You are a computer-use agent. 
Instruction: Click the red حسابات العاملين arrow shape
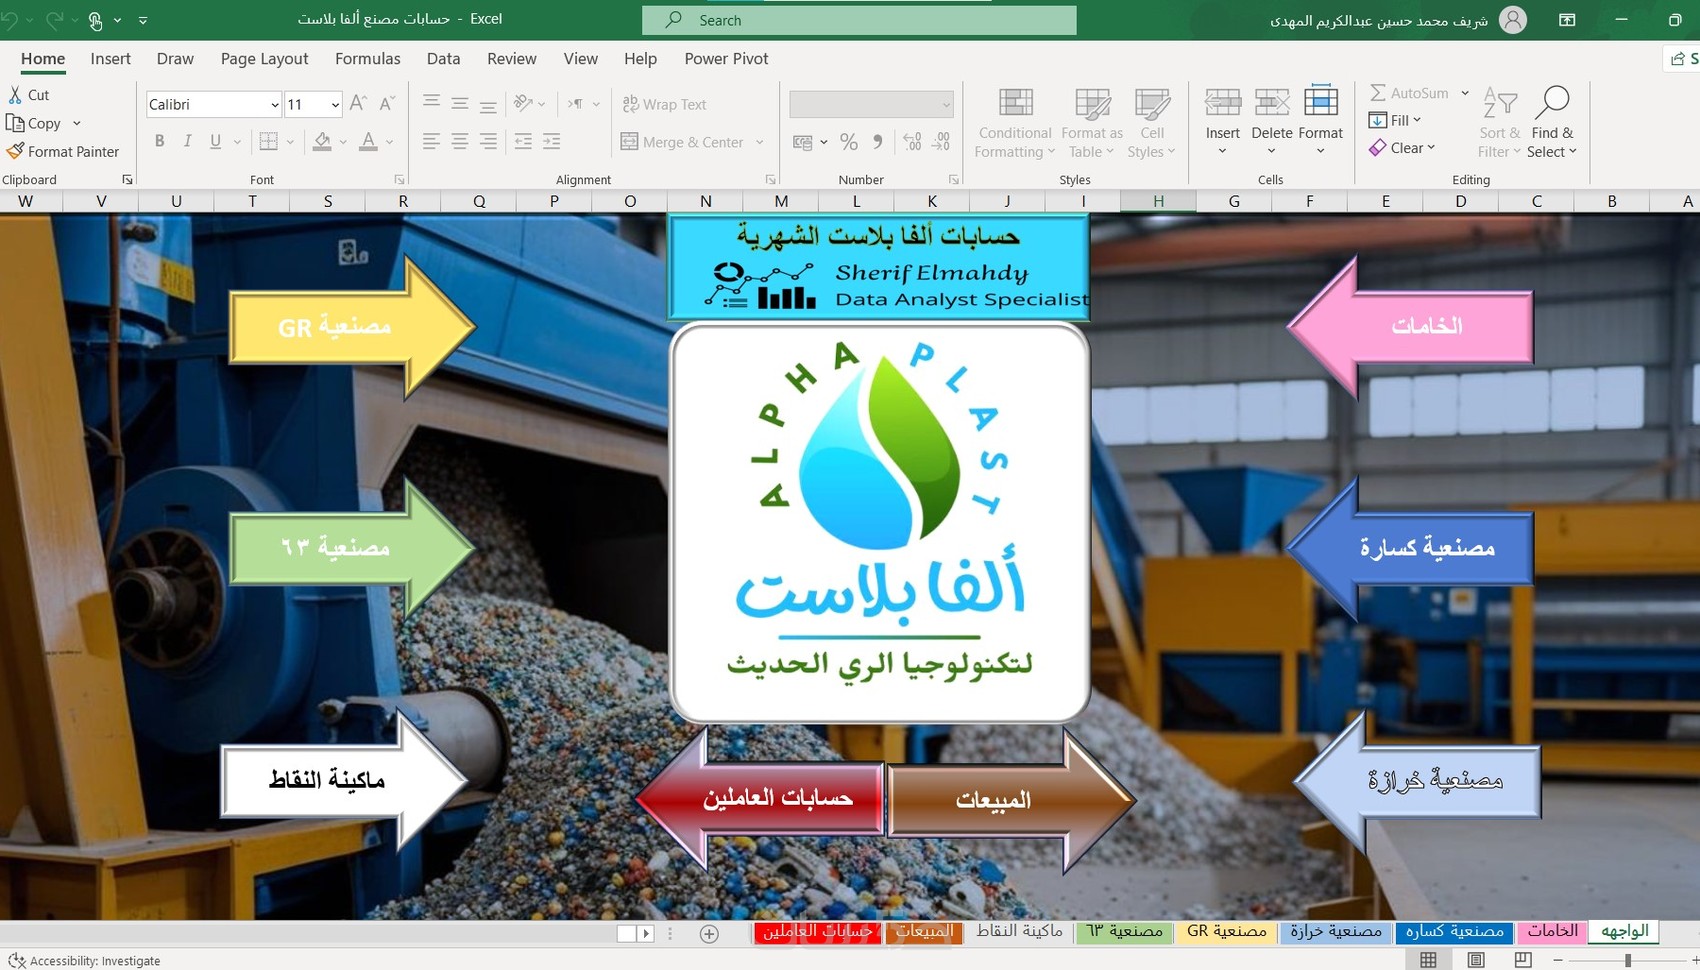click(760, 798)
